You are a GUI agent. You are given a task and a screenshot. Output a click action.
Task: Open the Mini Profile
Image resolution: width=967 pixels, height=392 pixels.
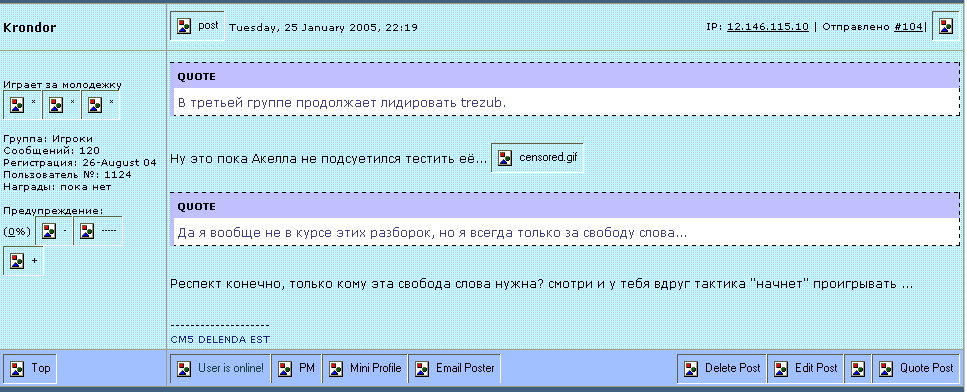(364, 369)
